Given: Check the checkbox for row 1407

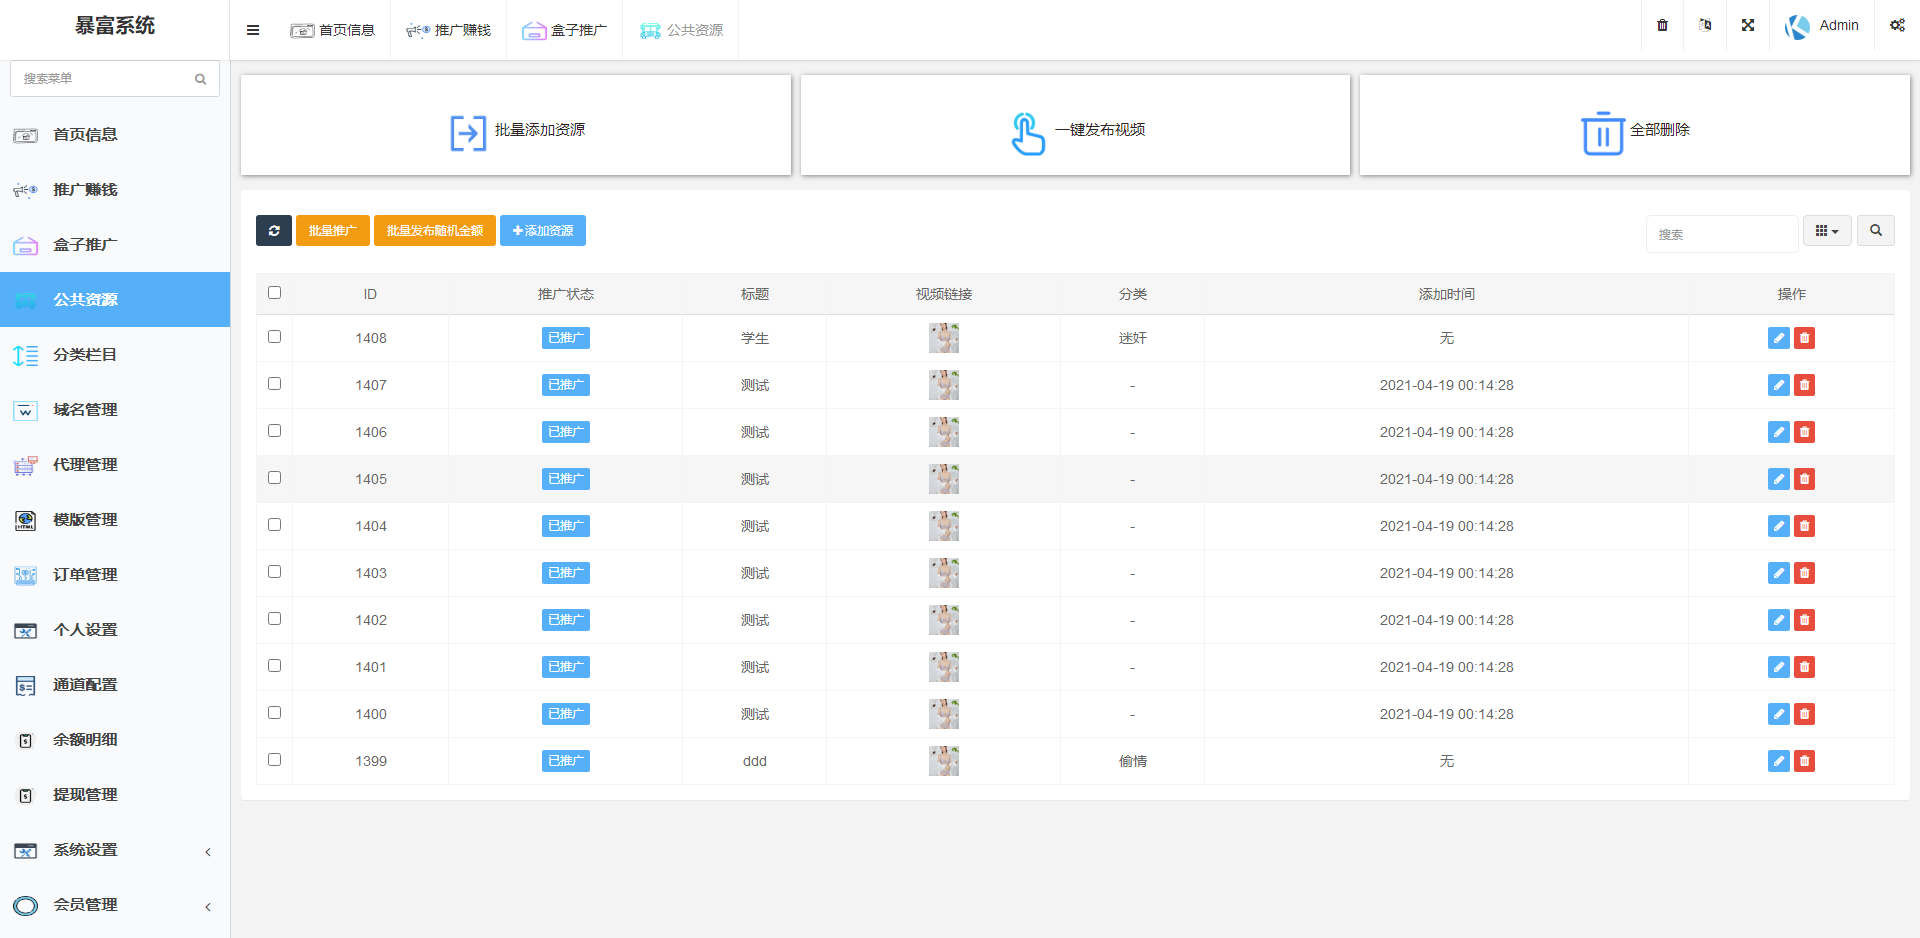Looking at the screenshot, I should coord(275,384).
